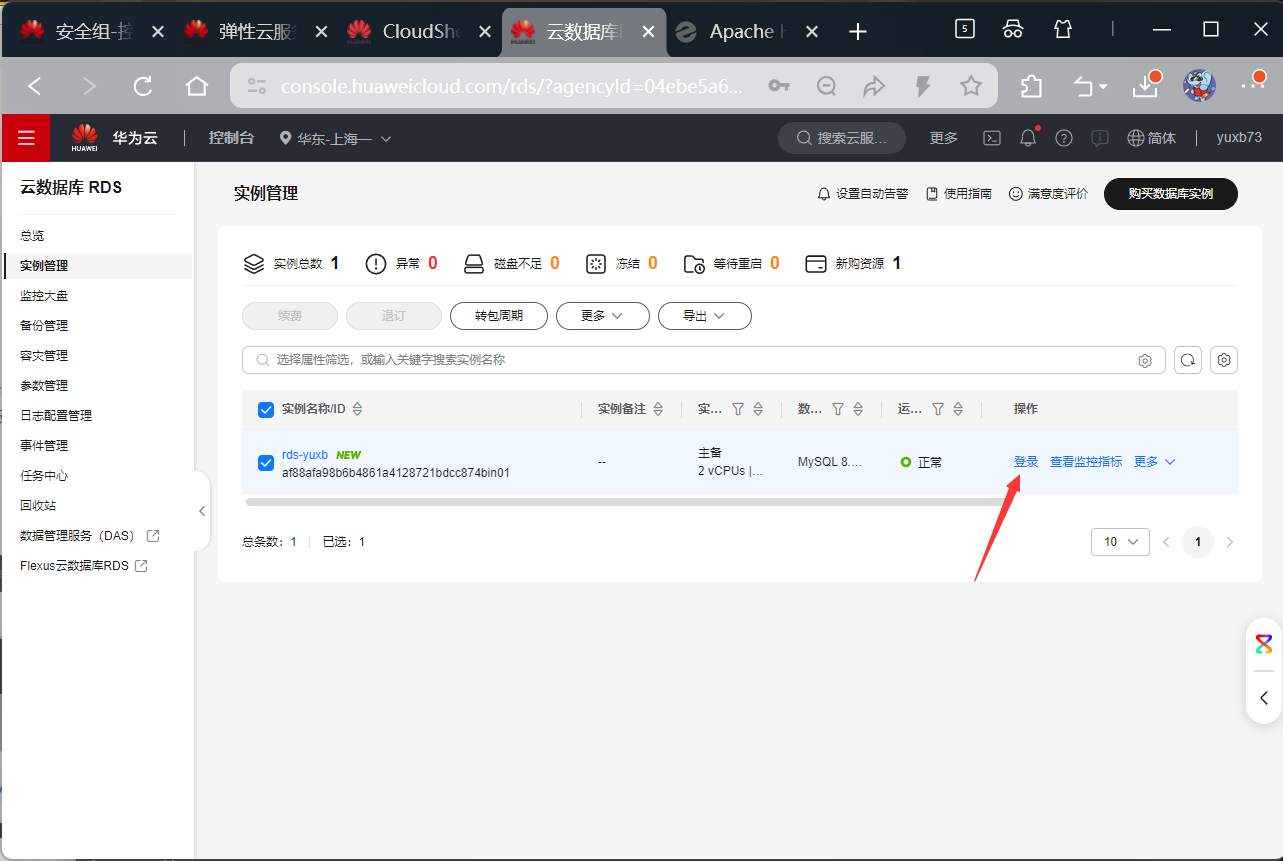This screenshot has height=861, width=1283.
Task: Expand the floating side panel arrow
Action: click(1264, 698)
